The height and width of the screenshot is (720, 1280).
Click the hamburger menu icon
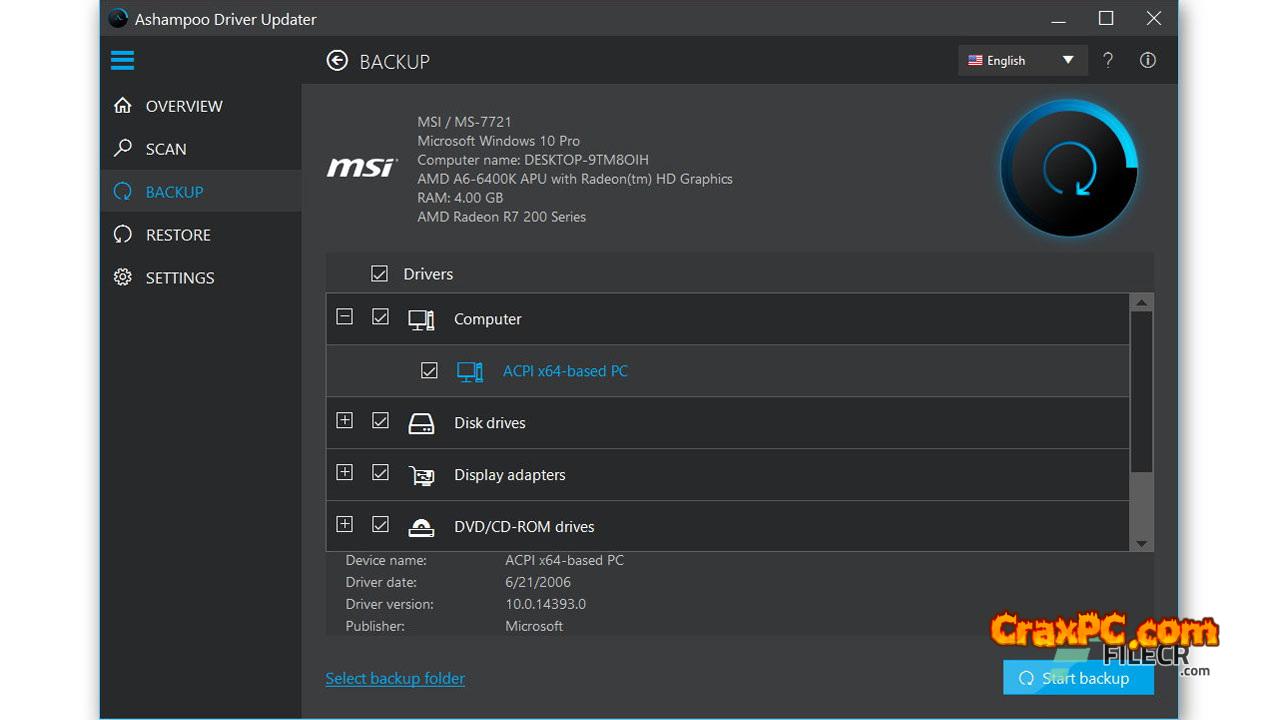pos(122,61)
